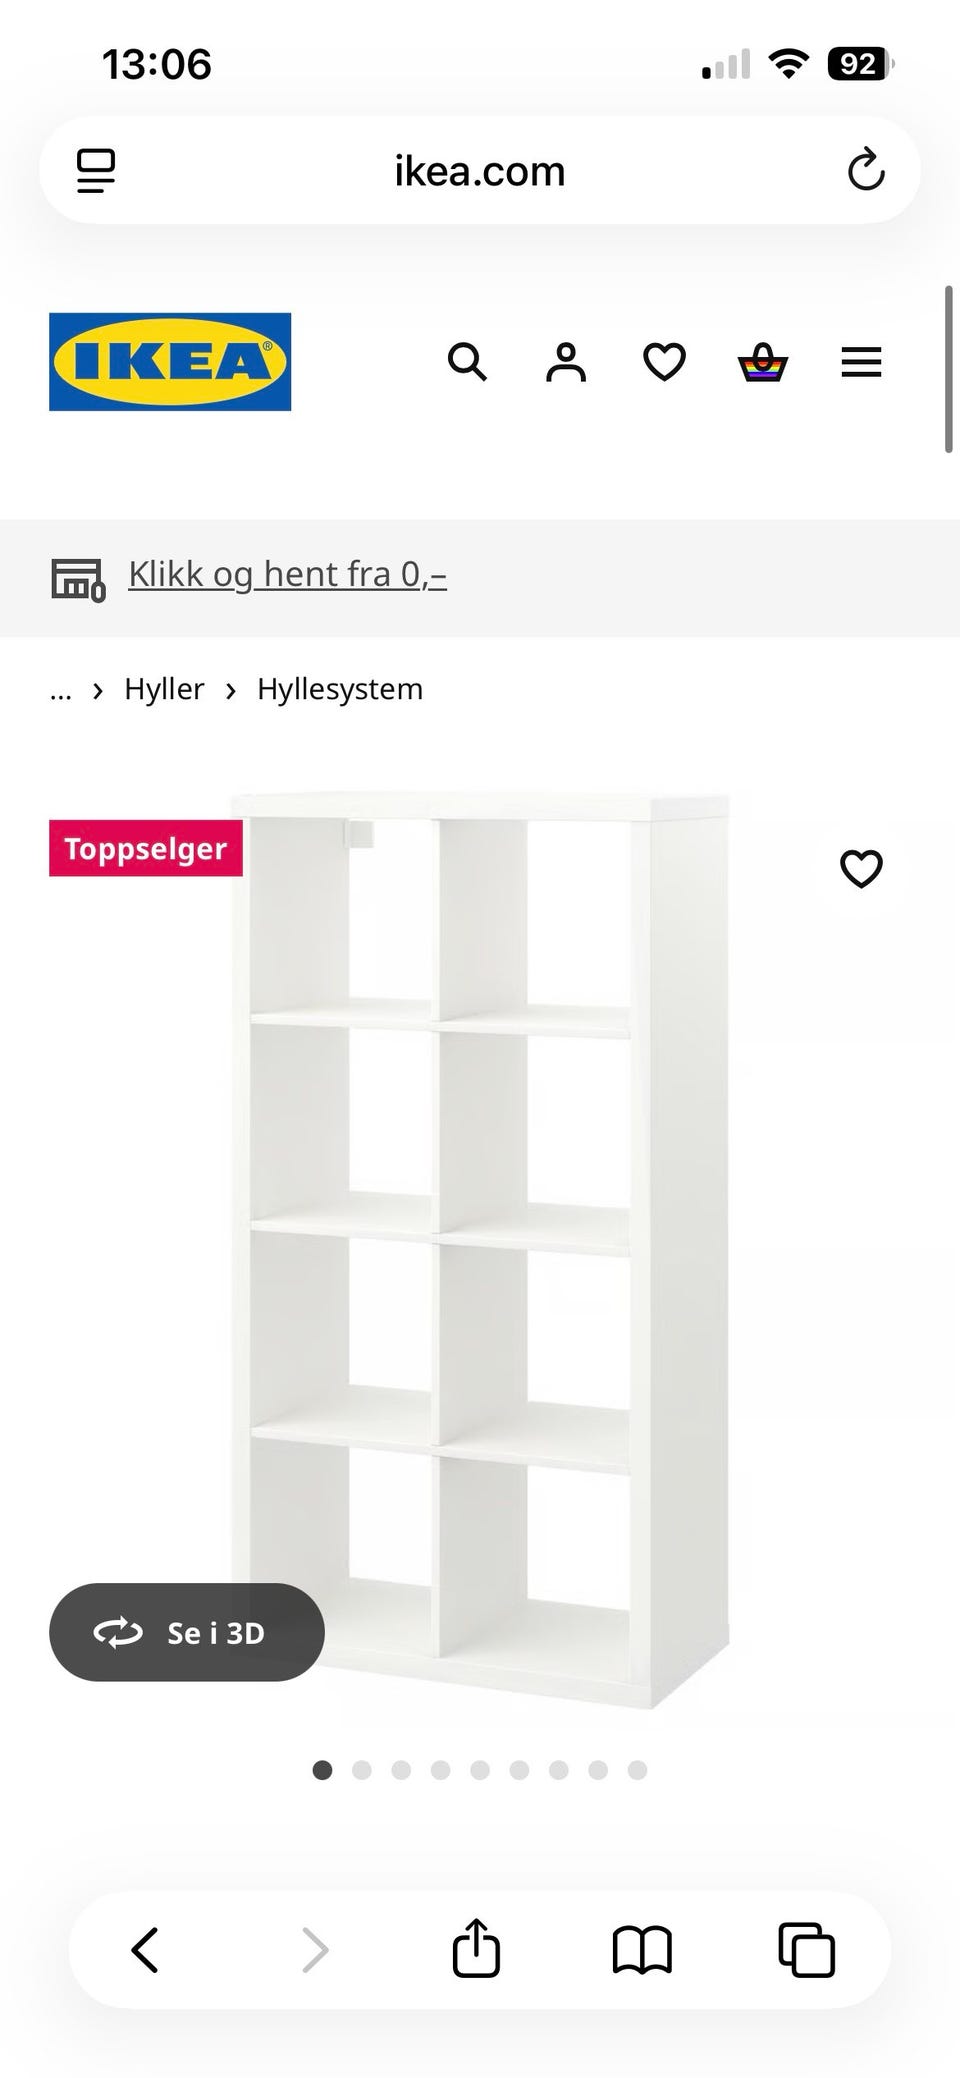Go to Hyller breadcrumb
This screenshot has width=960, height=2078.
164,689
